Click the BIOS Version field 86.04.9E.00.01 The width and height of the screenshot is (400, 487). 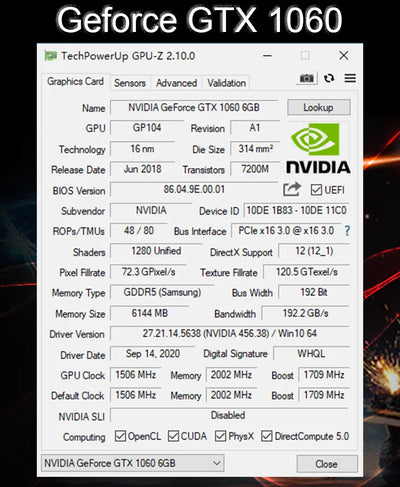coord(194,189)
